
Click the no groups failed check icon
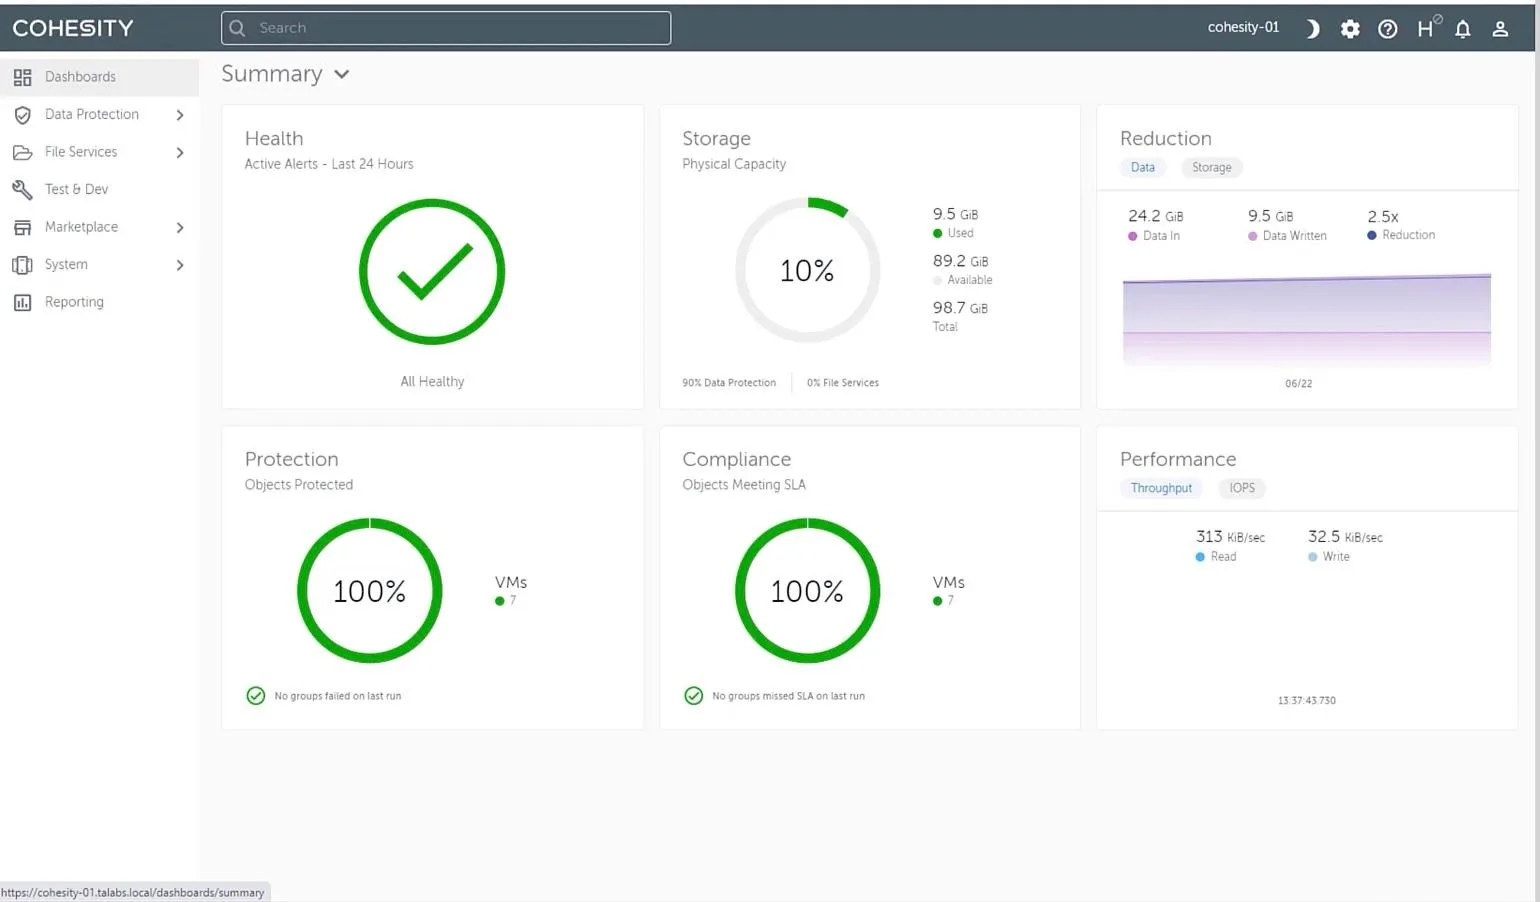point(256,696)
